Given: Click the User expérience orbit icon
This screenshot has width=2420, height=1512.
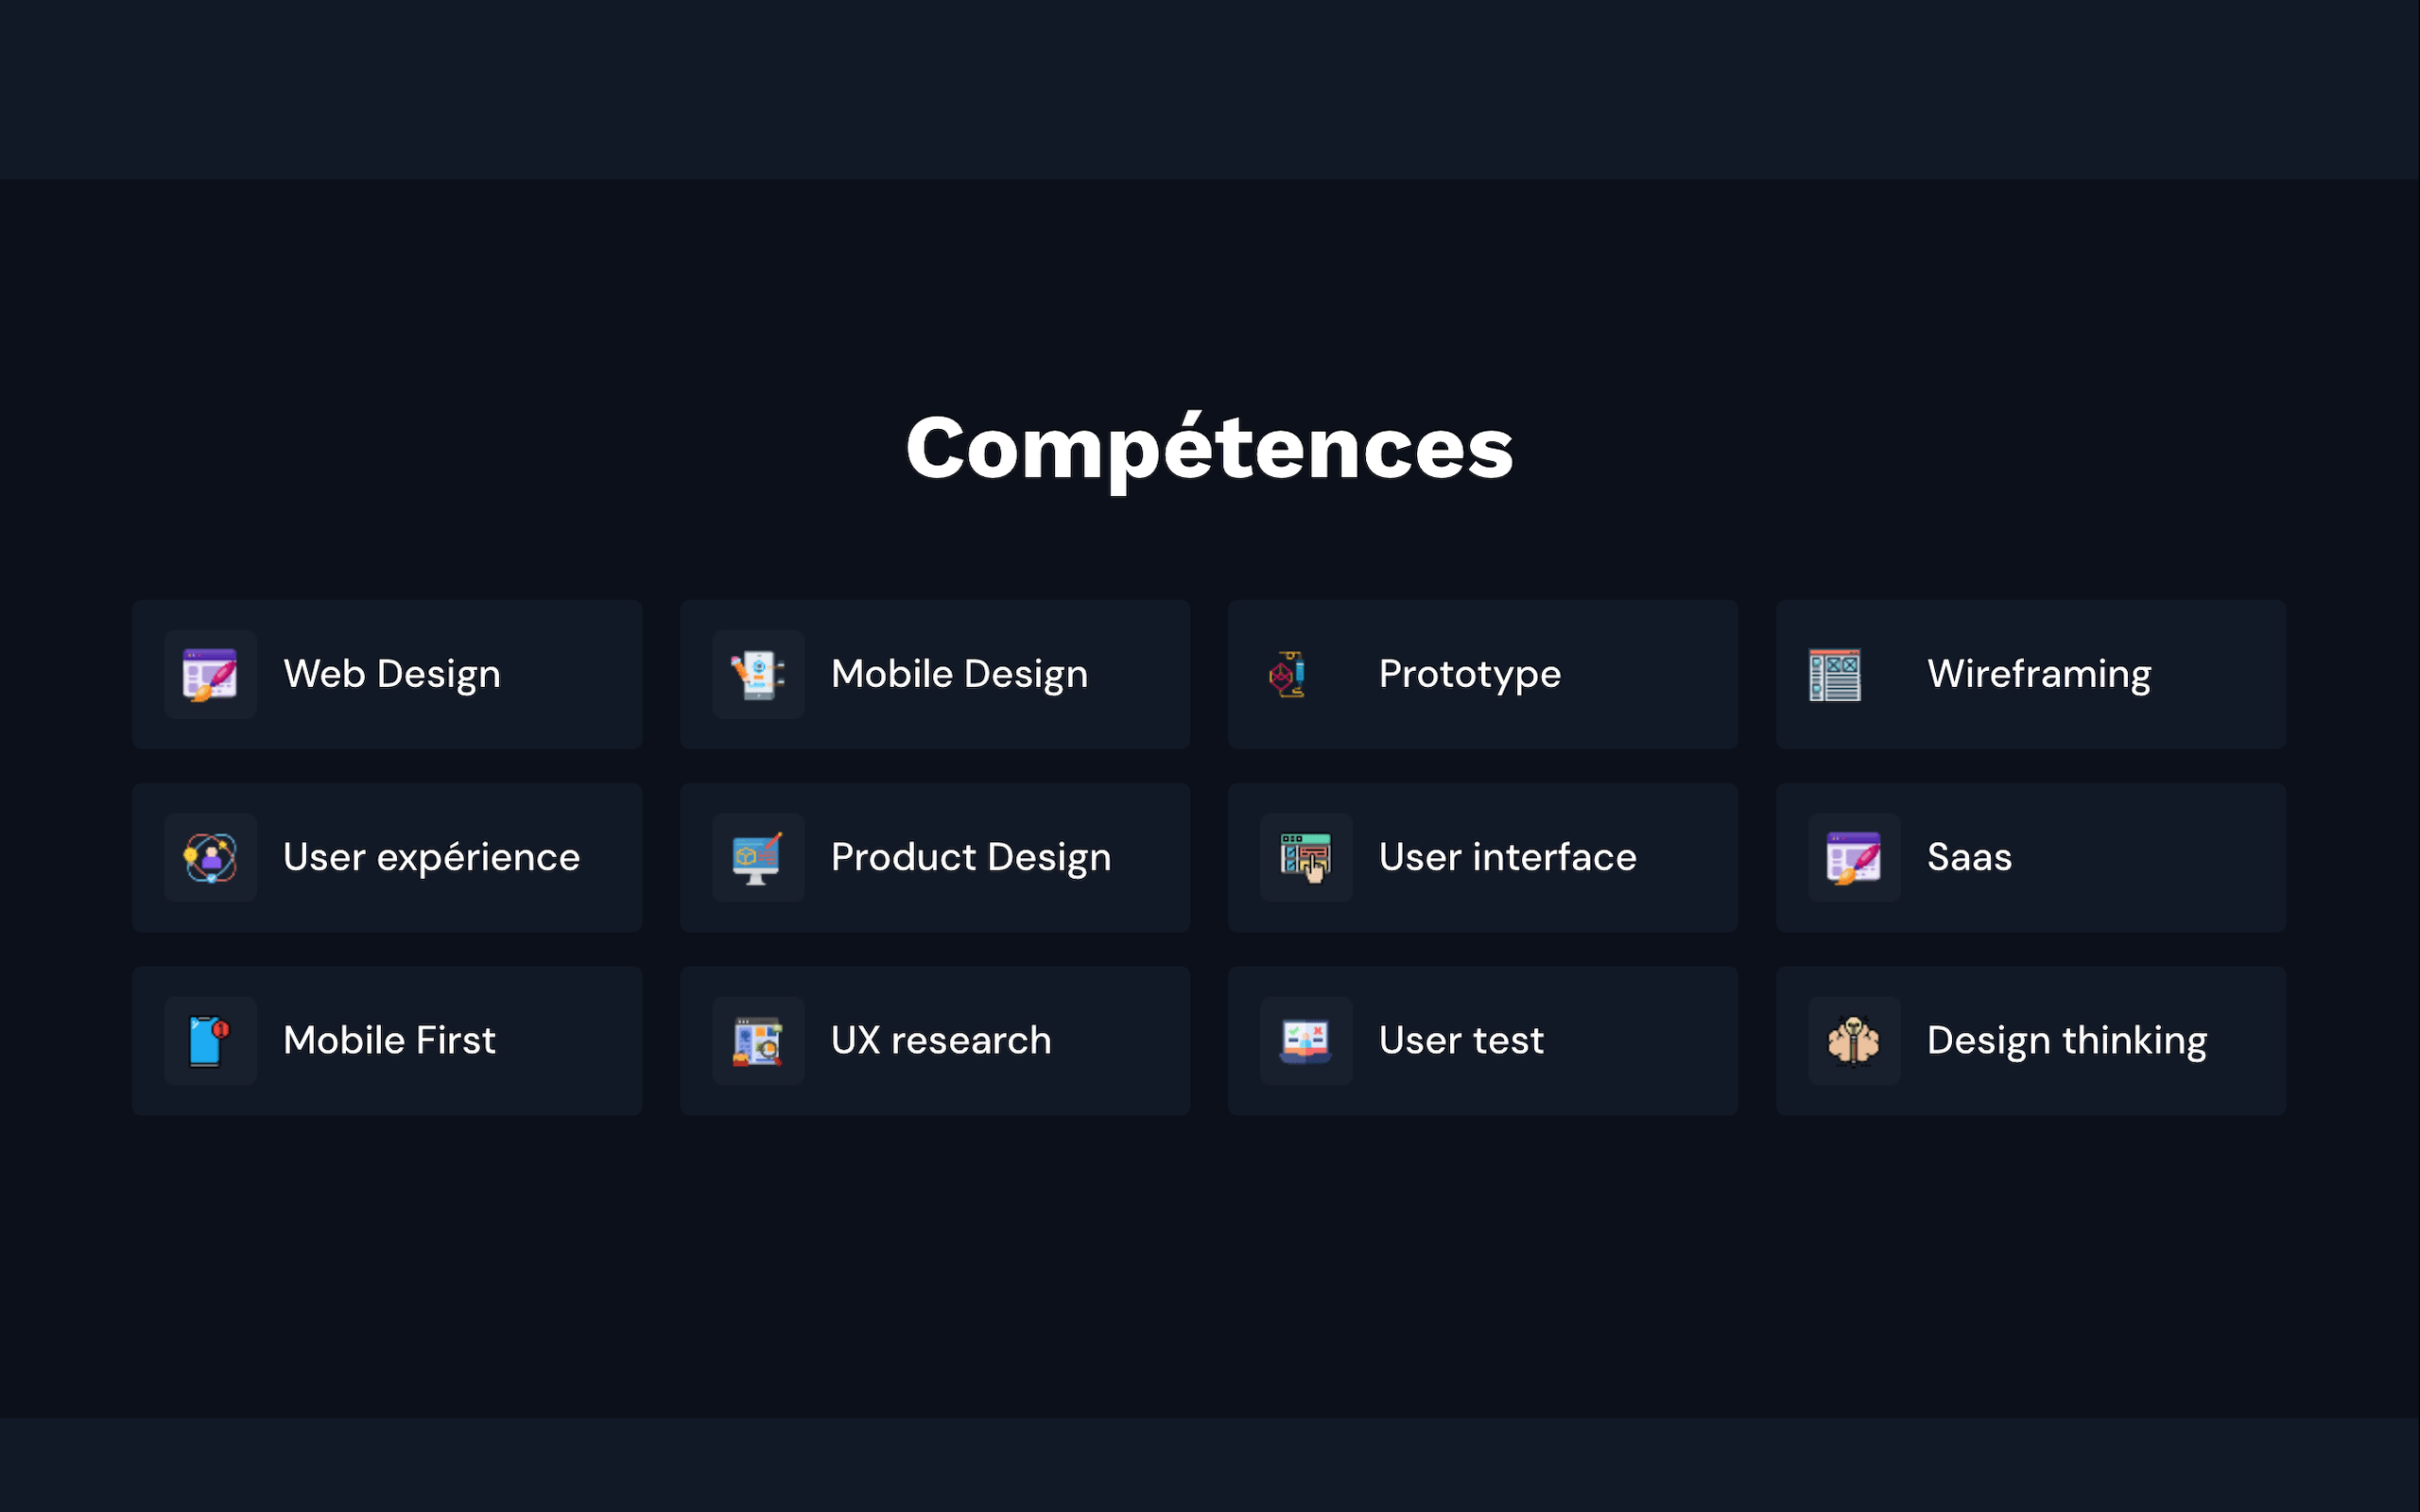Looking at the screenshot, I should tap(210, 858).
